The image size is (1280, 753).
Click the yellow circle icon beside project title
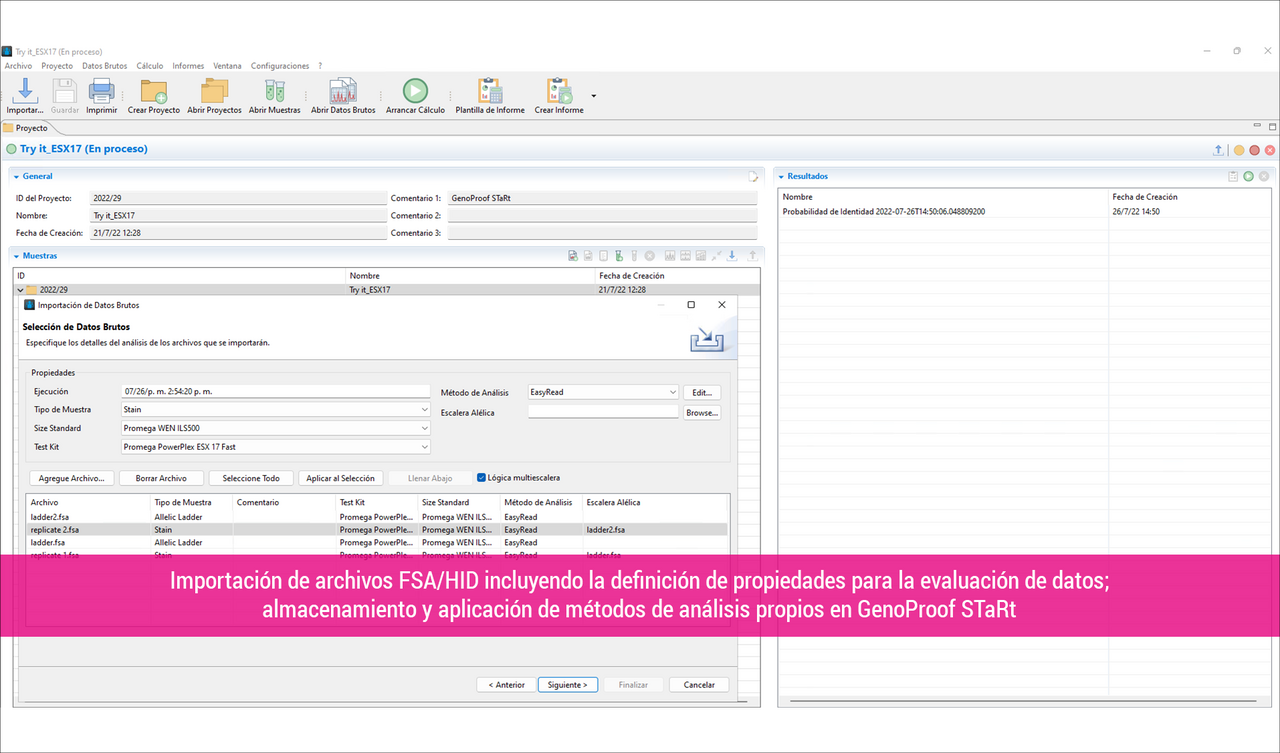(x=1239, y=150)
